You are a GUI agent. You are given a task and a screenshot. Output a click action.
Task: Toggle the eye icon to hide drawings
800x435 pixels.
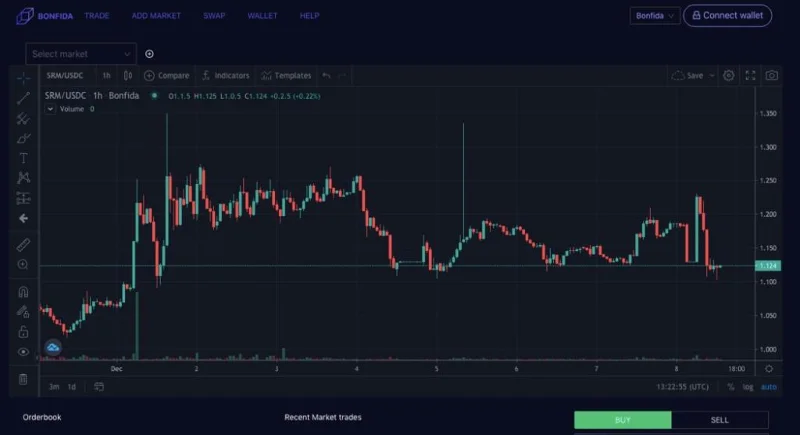tap(23, 352)
